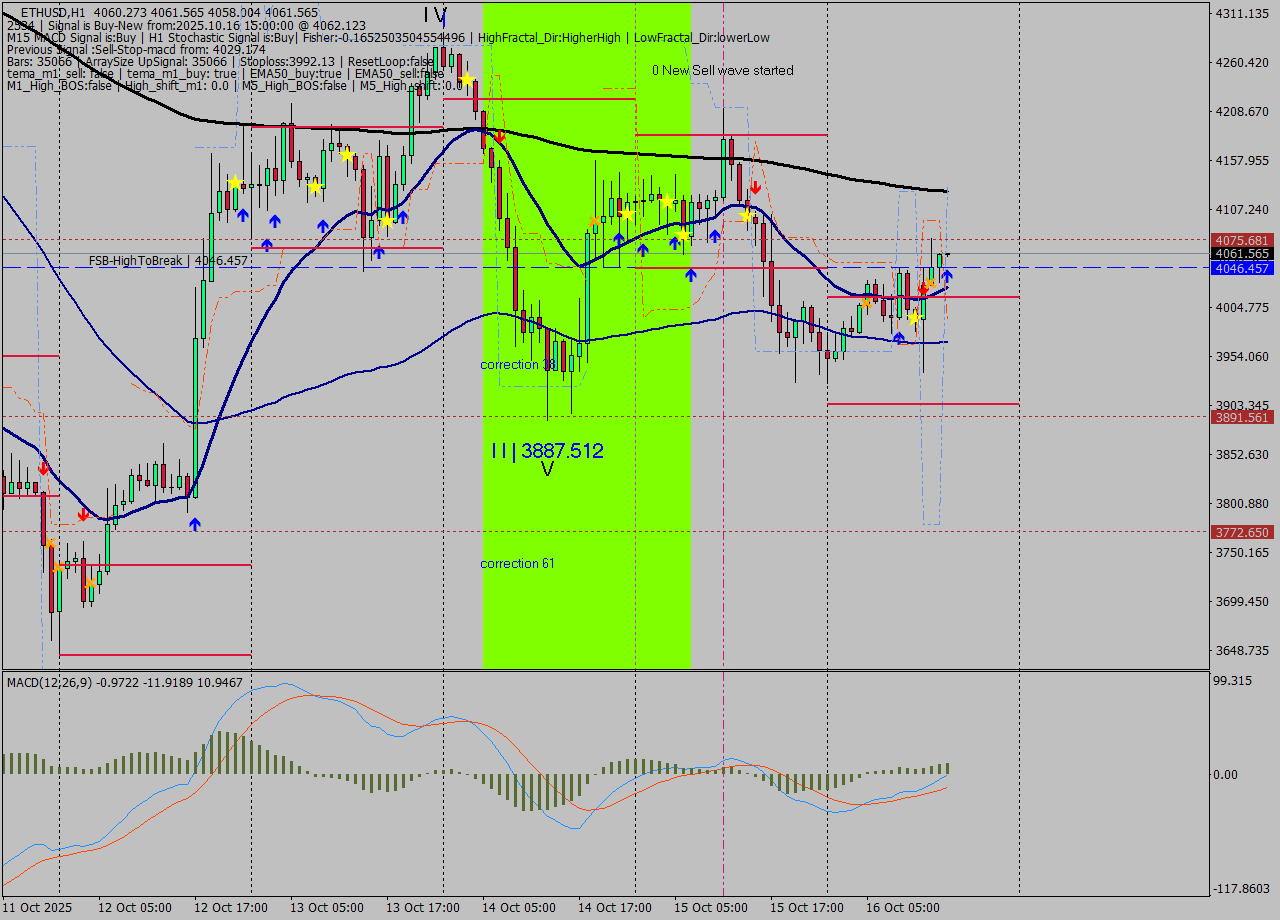Select the red down arrow right of 15 Oct 05:00 peak
Screen dimensions: 1280x920
(x=756, y=187)
